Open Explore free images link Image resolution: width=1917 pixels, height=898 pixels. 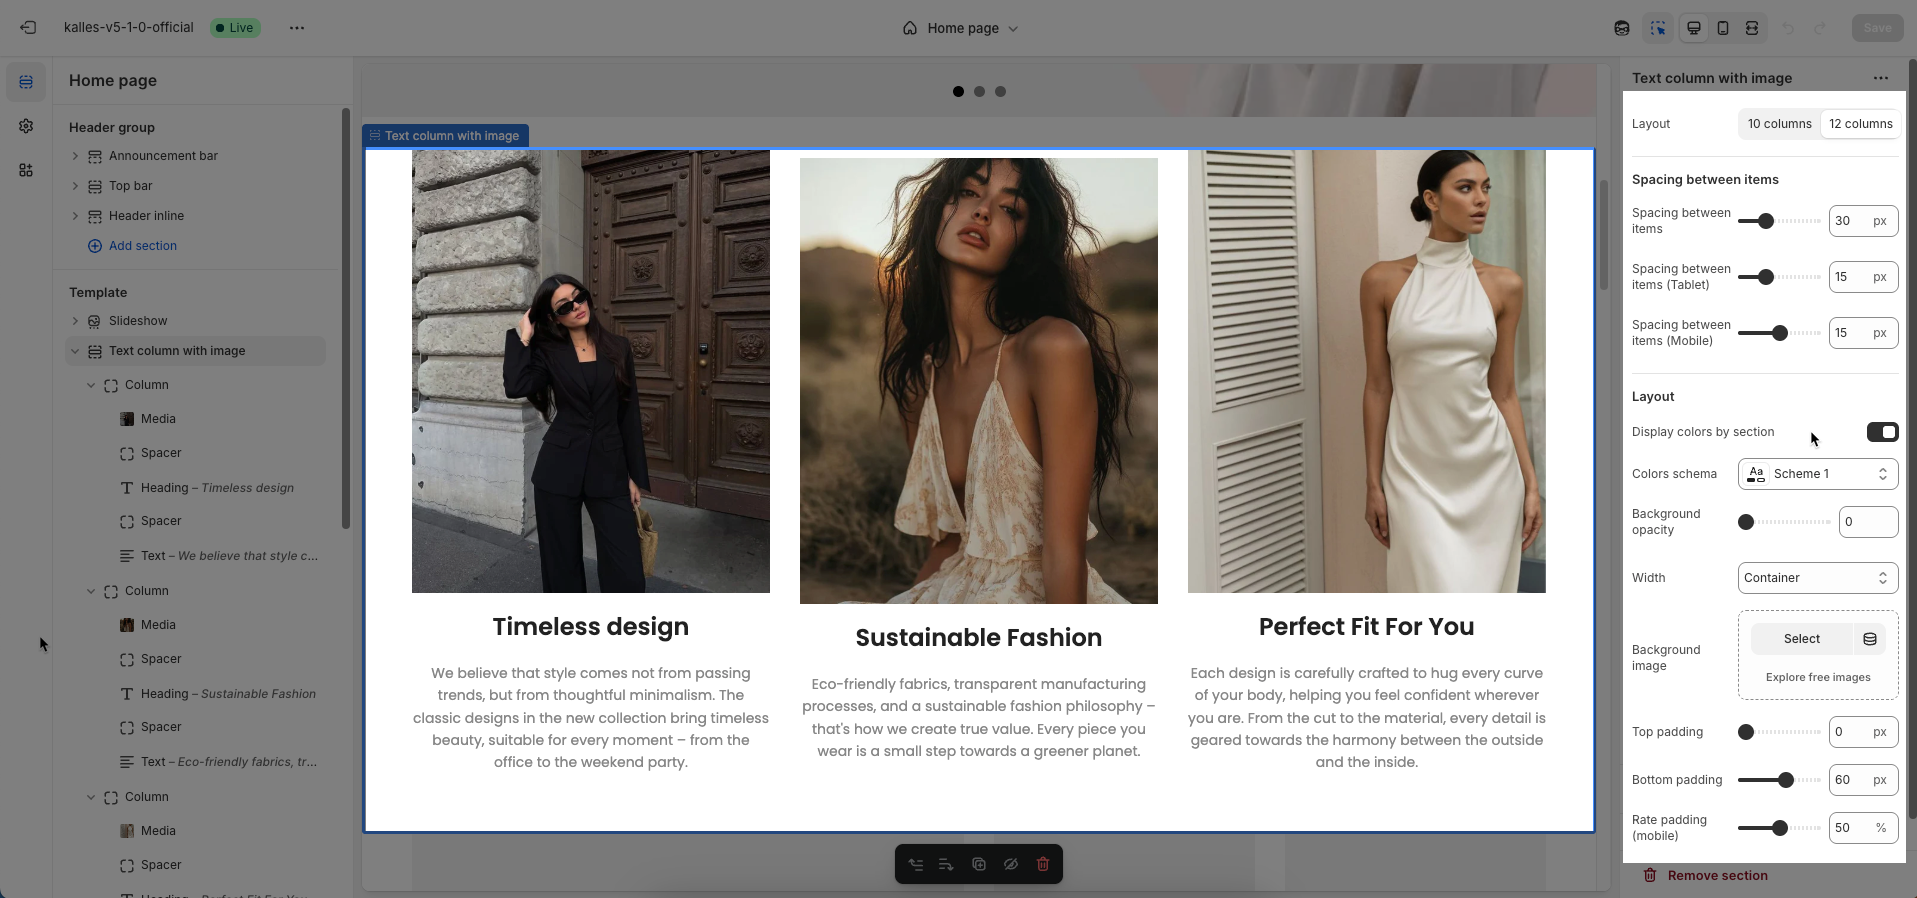pyautogui.click(x=1818, y=677)
